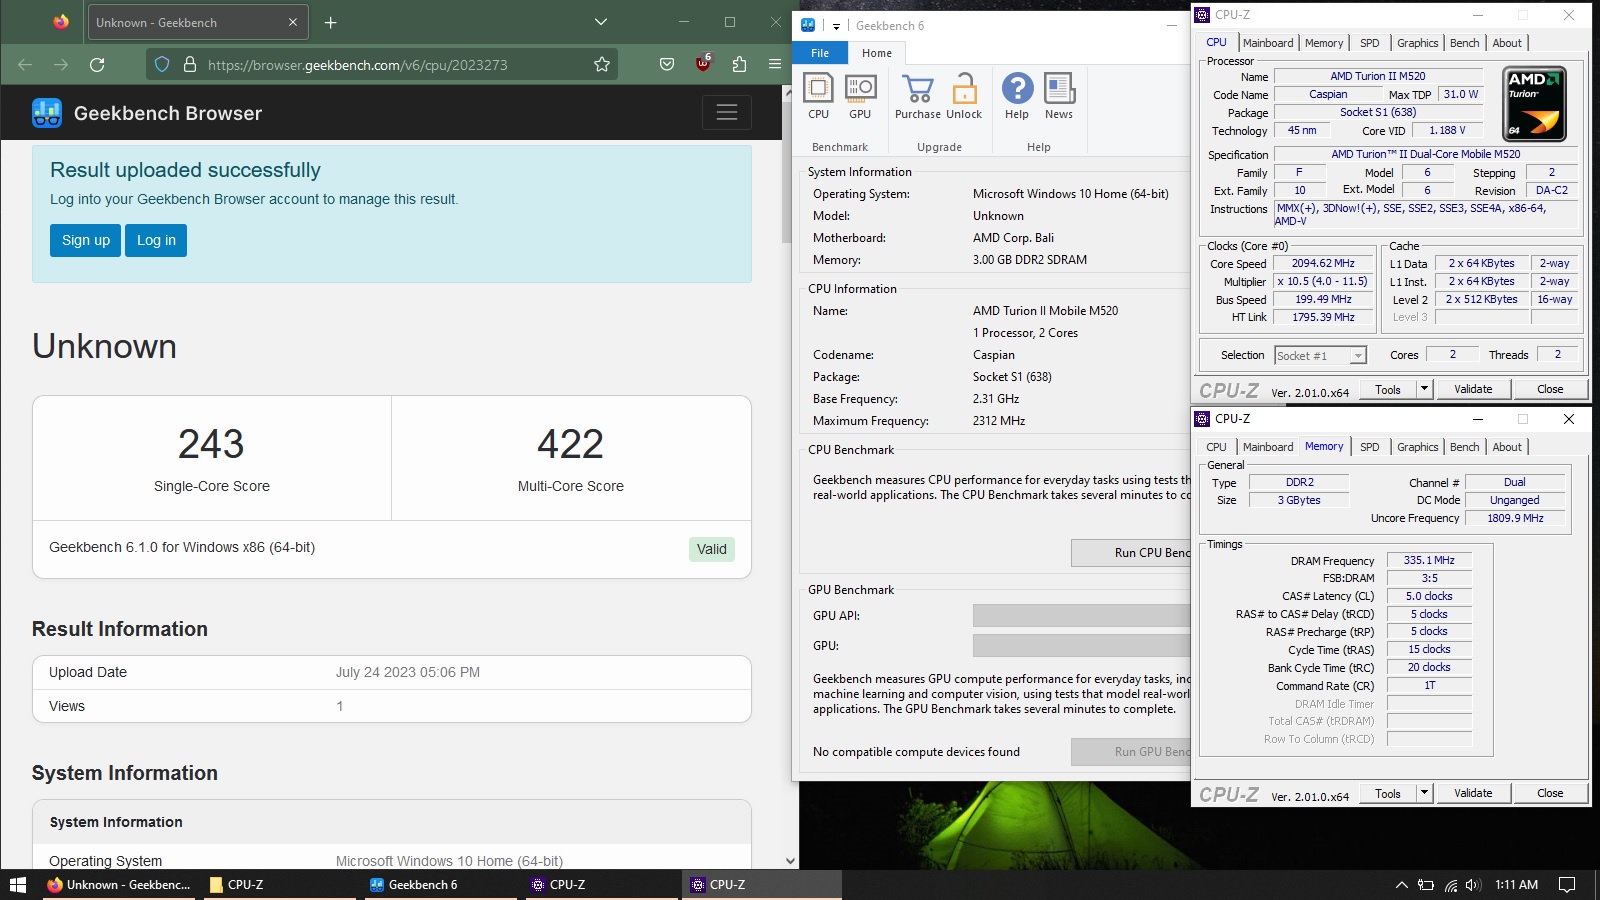1600x900 pixels.
Task: Open Mainboard tab in lower CPU-Z
Action: coord(1268,447)
